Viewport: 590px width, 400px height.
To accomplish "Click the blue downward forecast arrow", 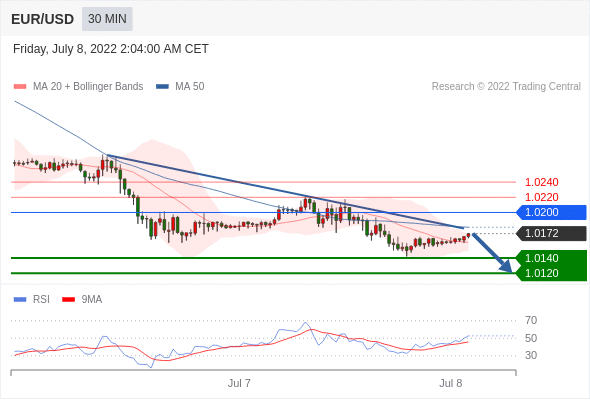I will [x=492, y=253].
